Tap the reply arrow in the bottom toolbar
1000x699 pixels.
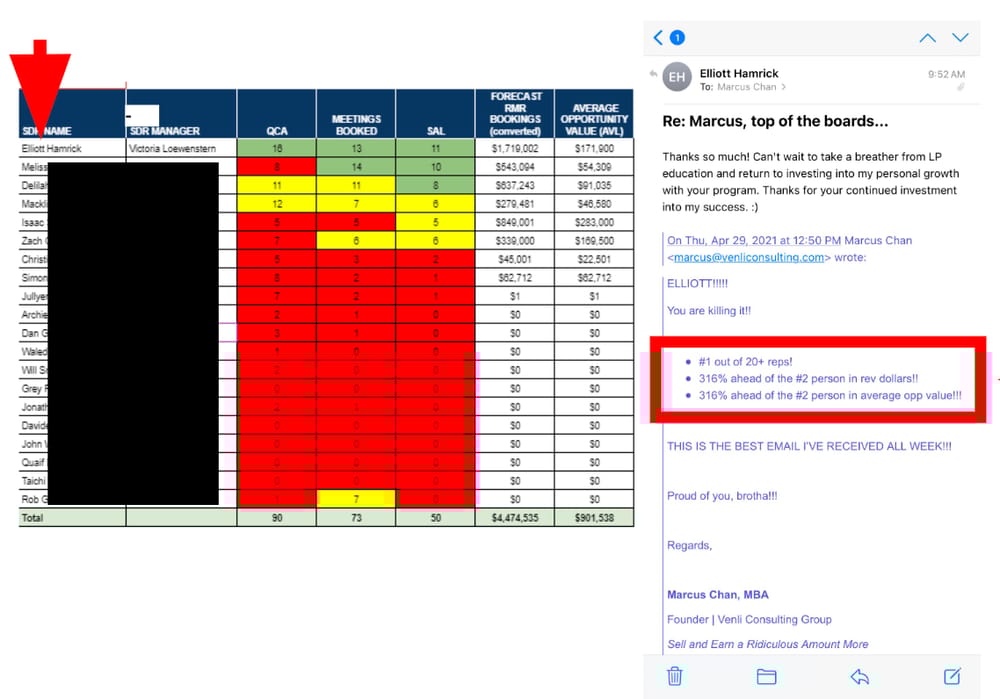(860, 676)
